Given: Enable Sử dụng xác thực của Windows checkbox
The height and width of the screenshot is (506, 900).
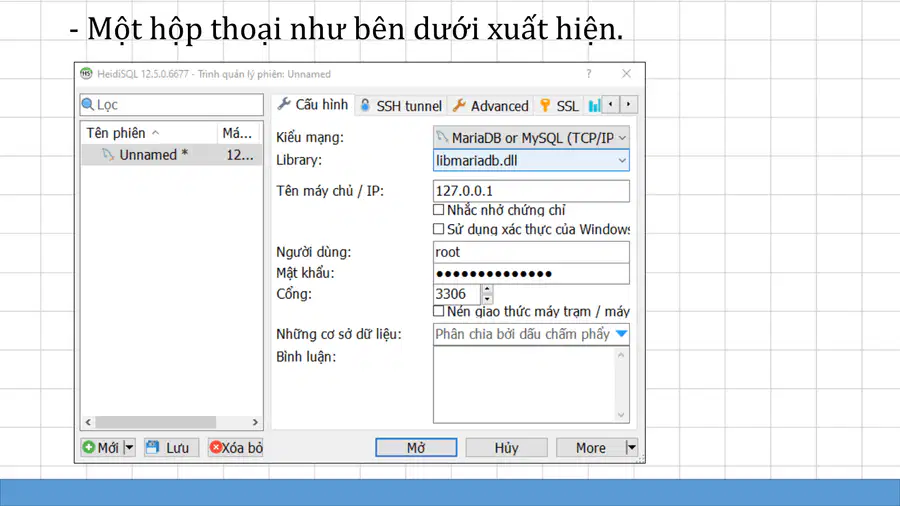Looking at the screenshot, I should (439, 229).
